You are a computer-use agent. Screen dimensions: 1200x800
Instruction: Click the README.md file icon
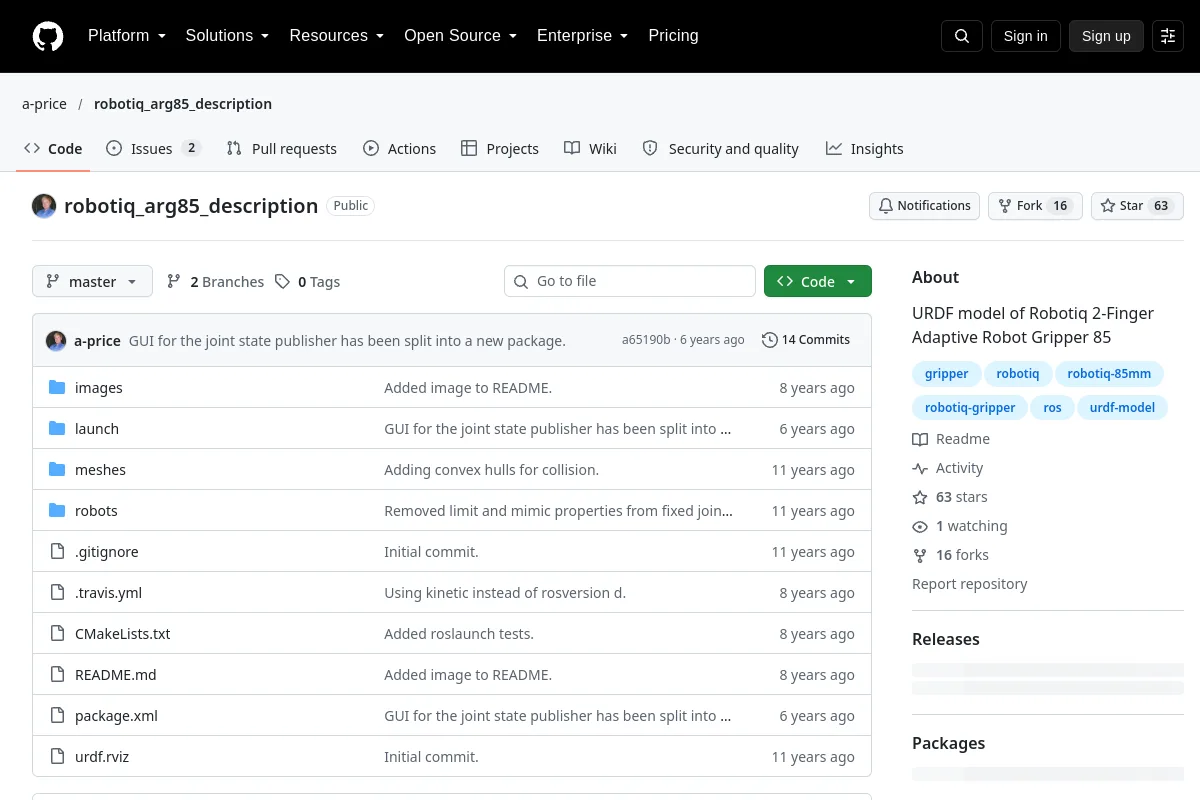(x=57, y=675)
